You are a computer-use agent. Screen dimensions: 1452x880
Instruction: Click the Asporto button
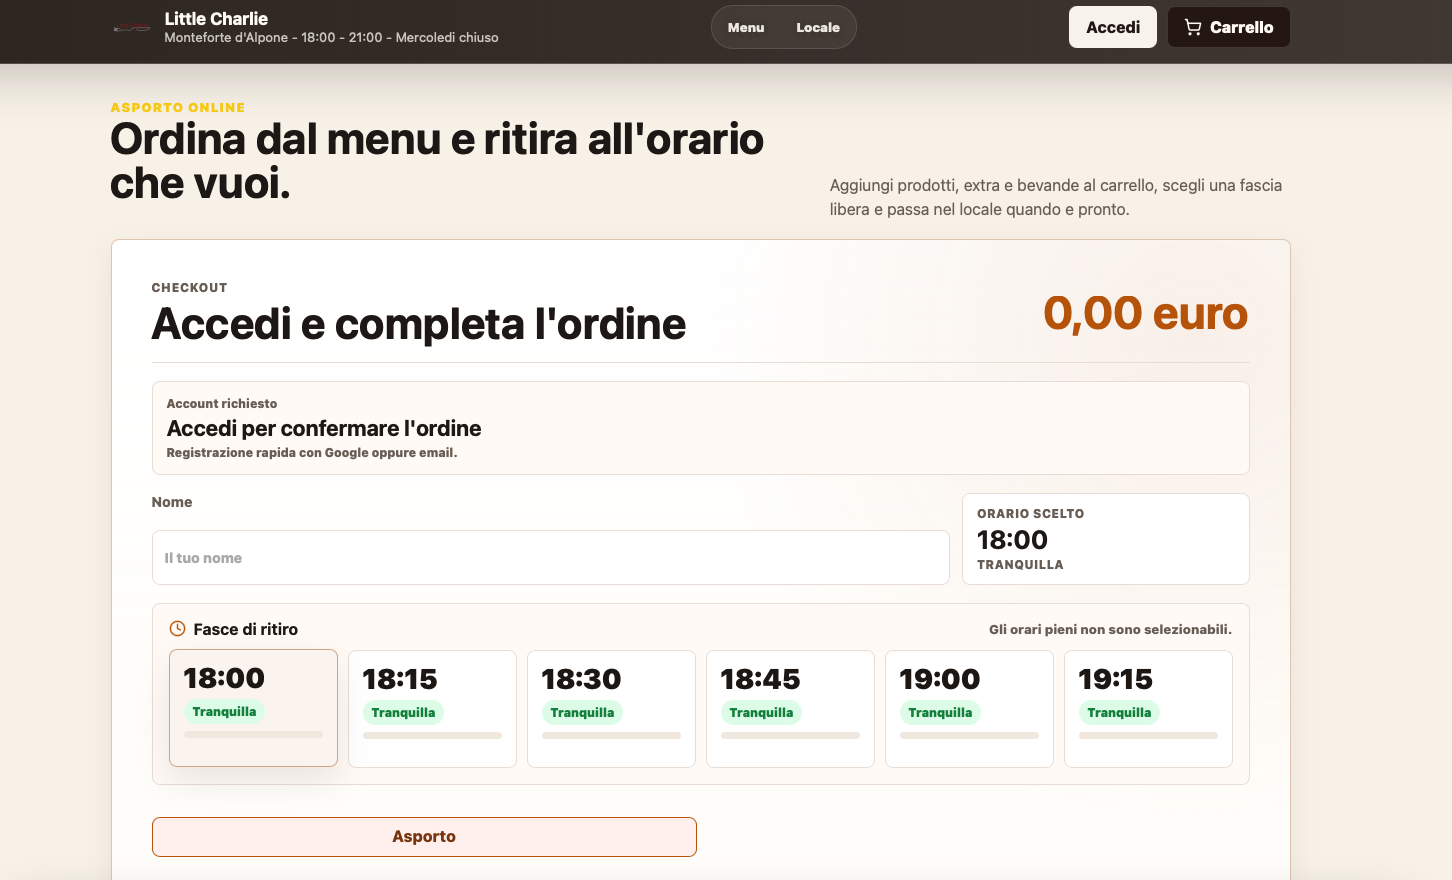click(x=424, y=837)
